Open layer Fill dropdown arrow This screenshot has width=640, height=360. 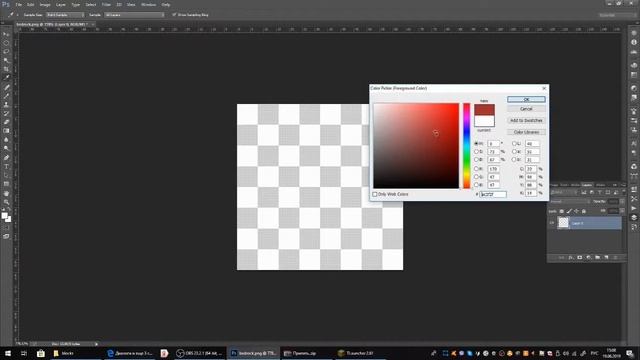click(x=622, y=211)
